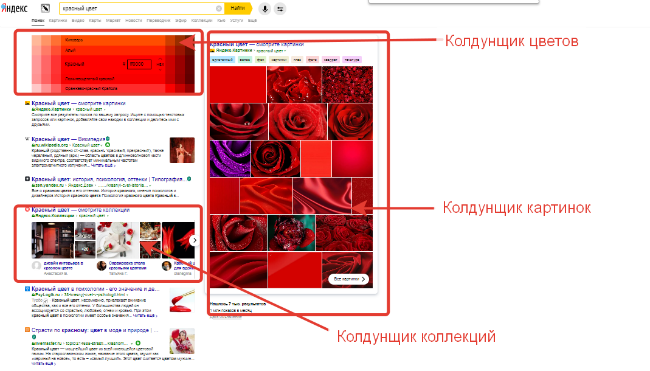Open the purple glitter rose image
The width and height of the screenshot is (650, 371).
pos(230,159)
